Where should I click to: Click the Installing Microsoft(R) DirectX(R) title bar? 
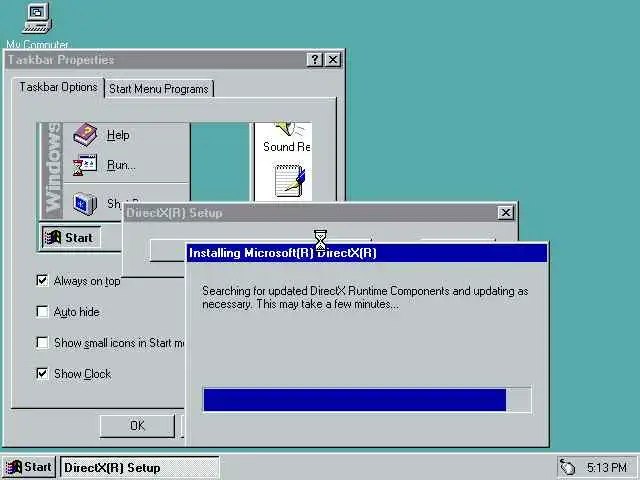click(367, 253)
